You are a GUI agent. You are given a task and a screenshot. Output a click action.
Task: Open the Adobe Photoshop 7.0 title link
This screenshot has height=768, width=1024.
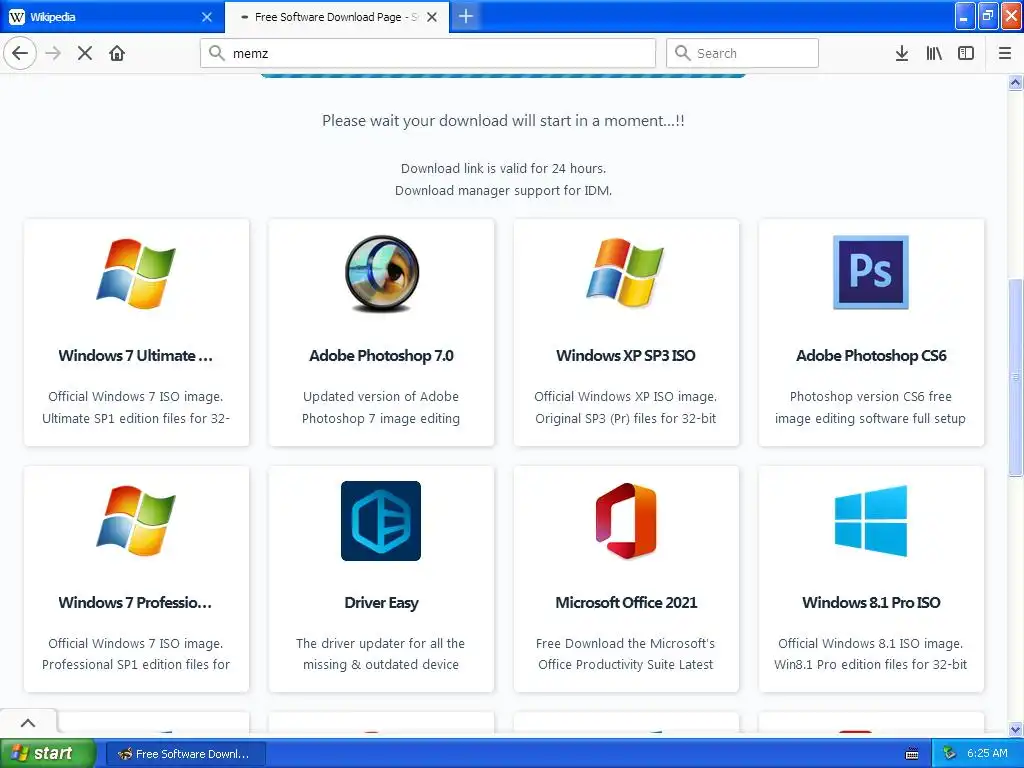point(381,355)
